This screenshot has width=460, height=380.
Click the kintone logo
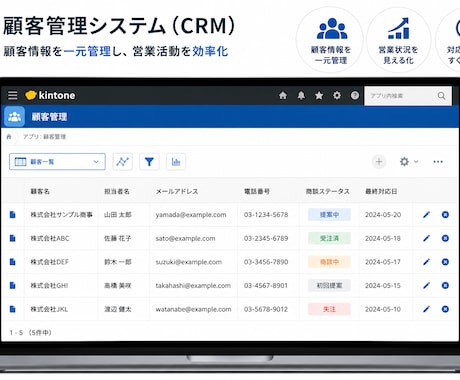click(50, 95)
